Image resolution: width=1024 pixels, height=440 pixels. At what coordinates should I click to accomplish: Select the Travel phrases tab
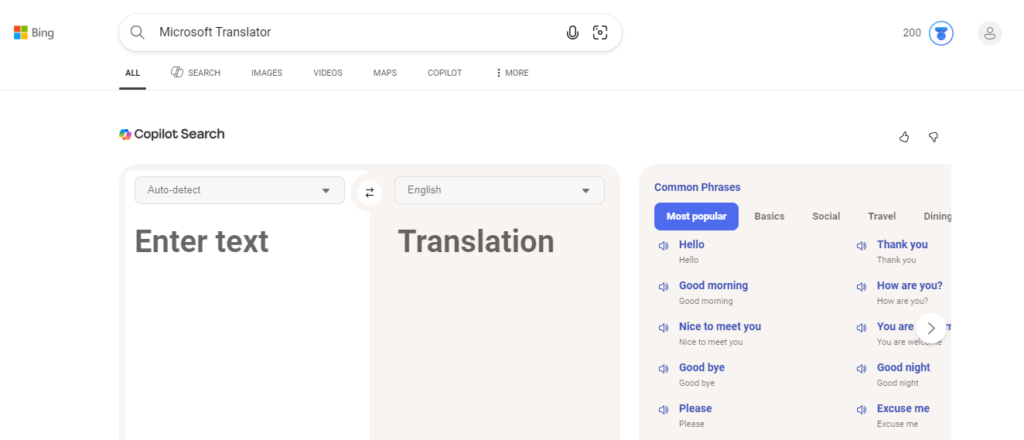(x=882, y=216)
